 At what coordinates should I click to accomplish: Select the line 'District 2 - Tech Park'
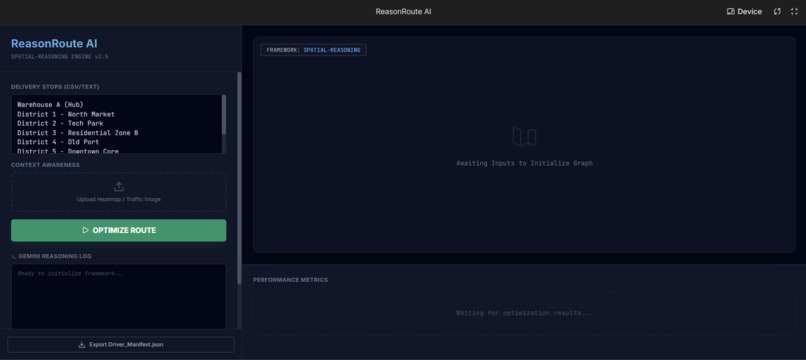[x=60, y=123]
